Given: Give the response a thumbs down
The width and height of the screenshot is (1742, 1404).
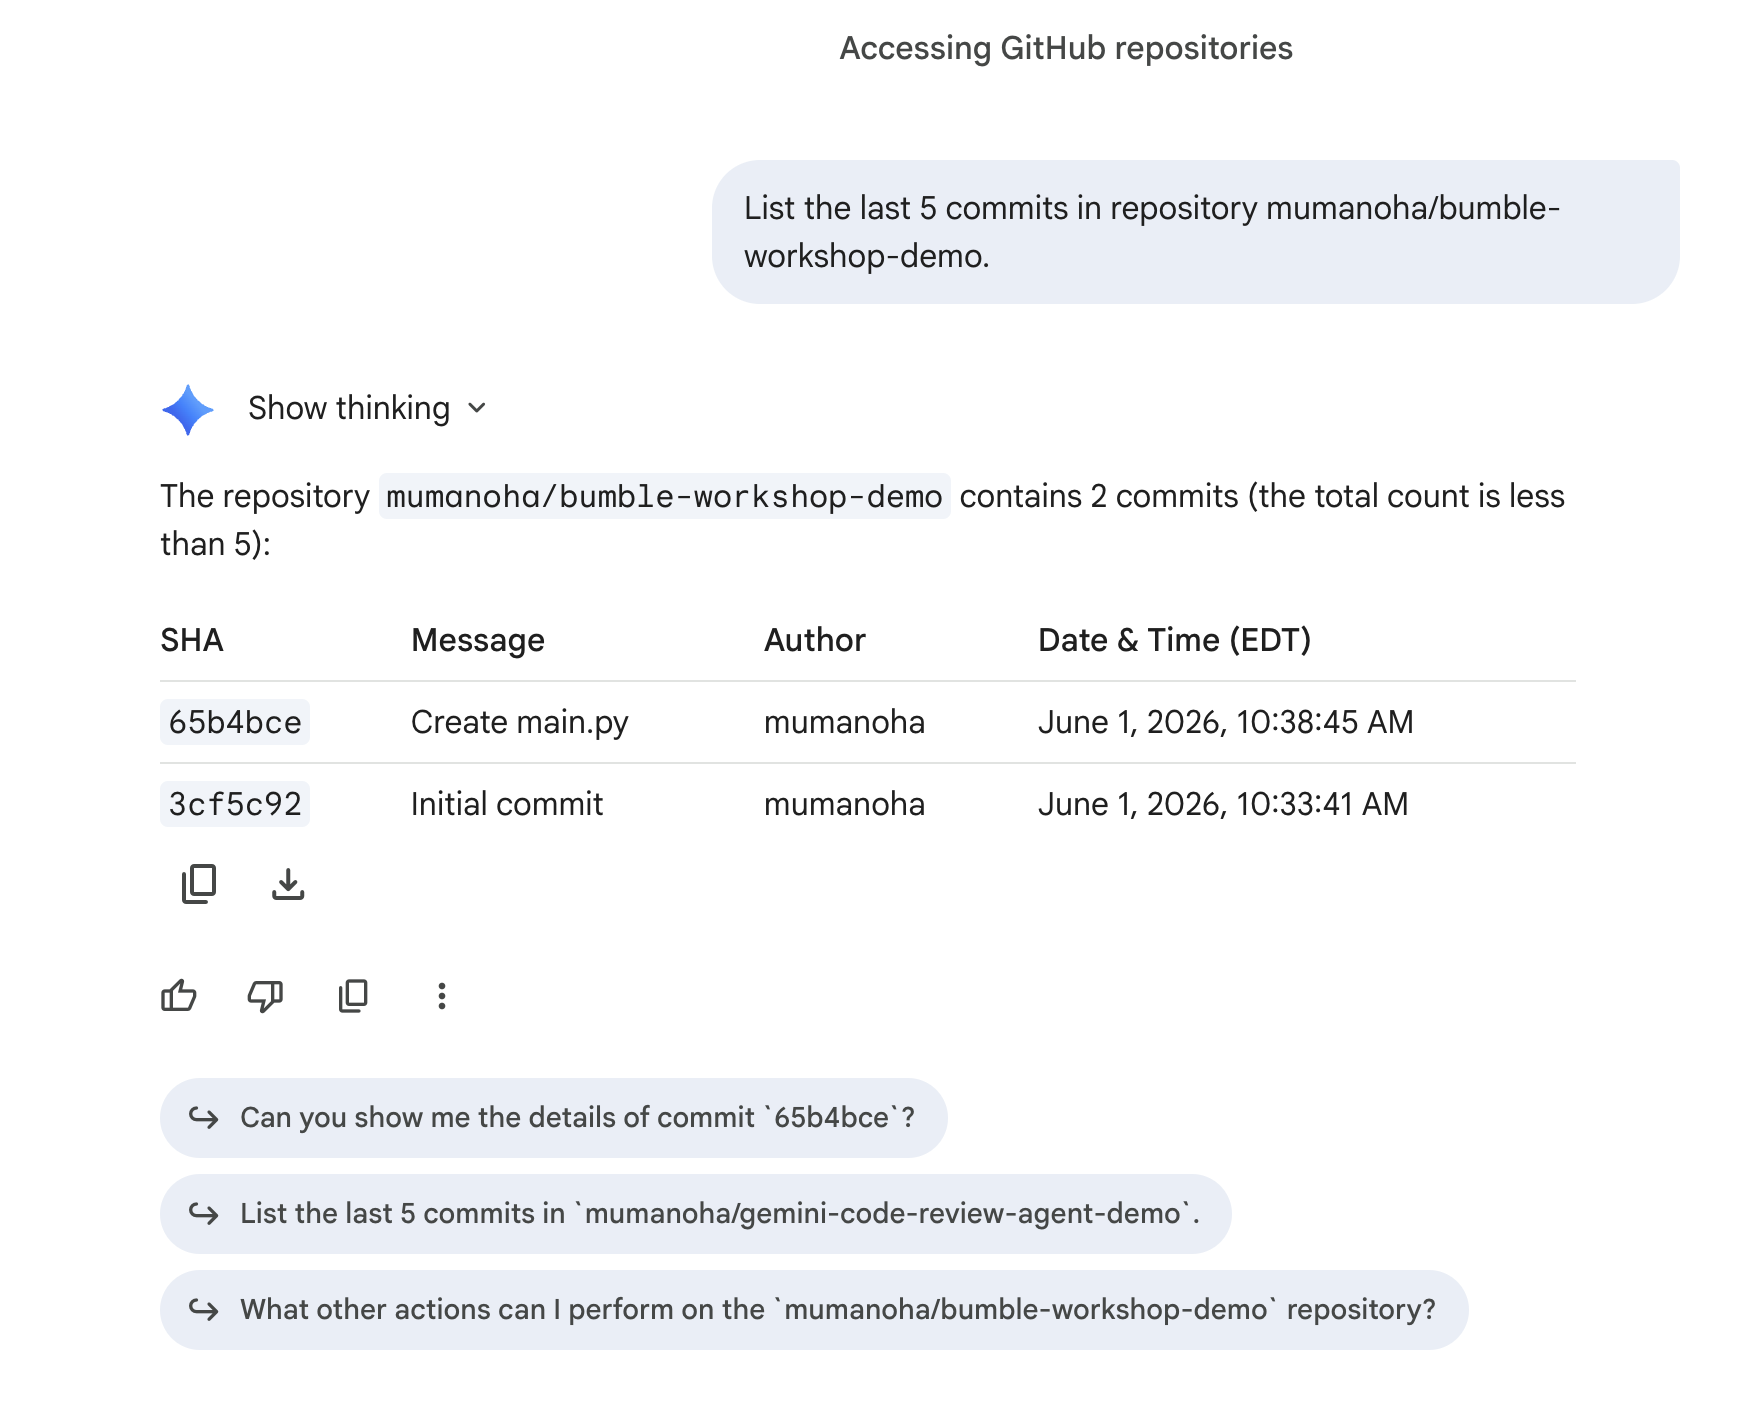Looking at the screenshot, I should click(265, 996).
